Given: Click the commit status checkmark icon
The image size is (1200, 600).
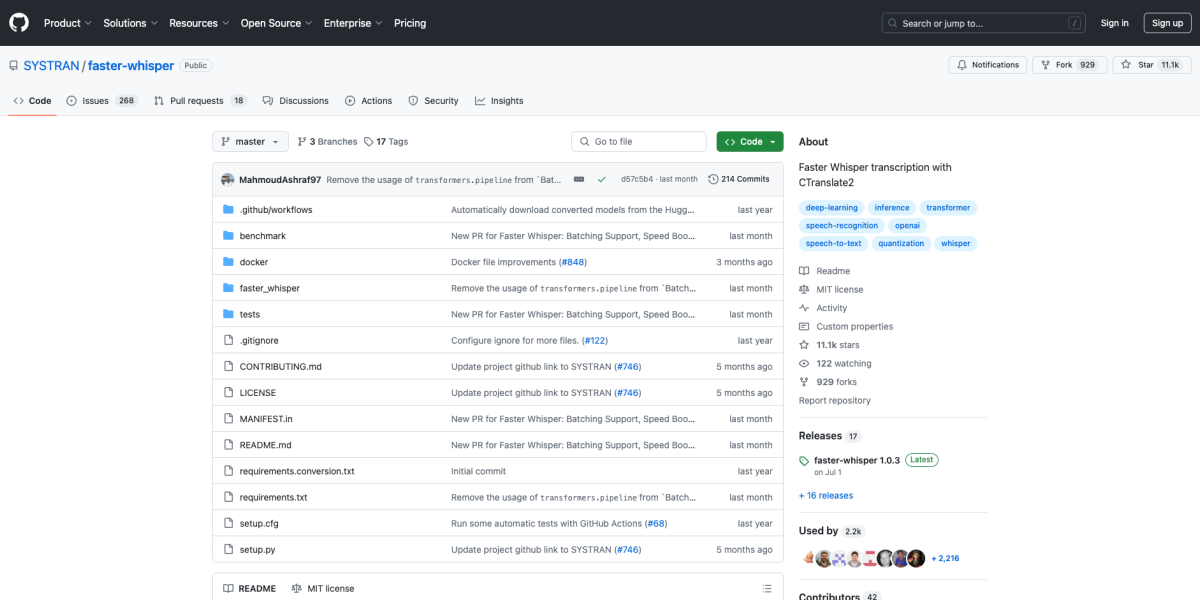Looking at the screenshot, I should (602, 179).
